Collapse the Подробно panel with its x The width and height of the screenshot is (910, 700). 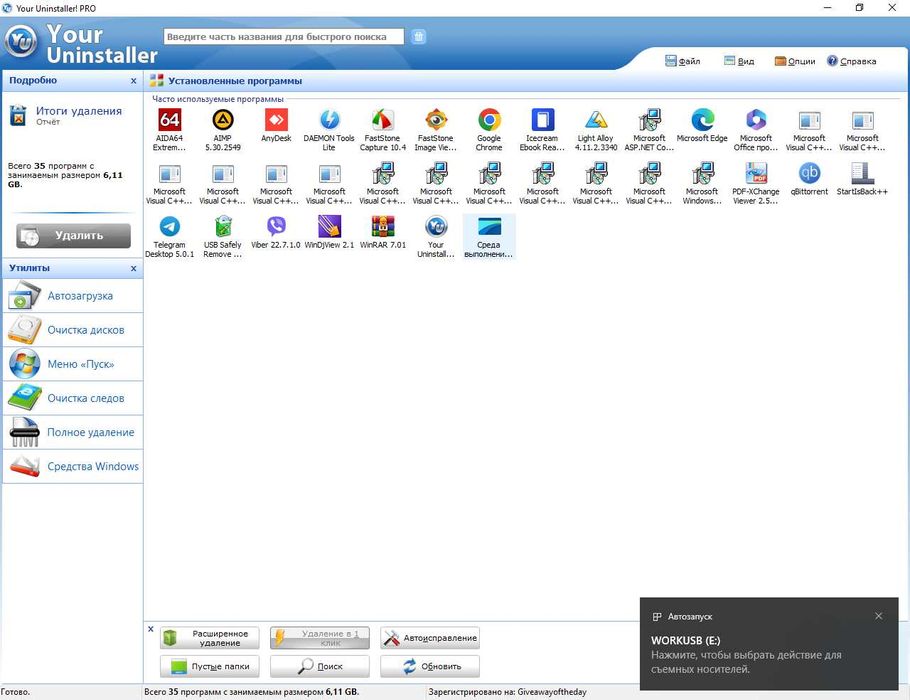pyautogui.click(x=133, y=81)
